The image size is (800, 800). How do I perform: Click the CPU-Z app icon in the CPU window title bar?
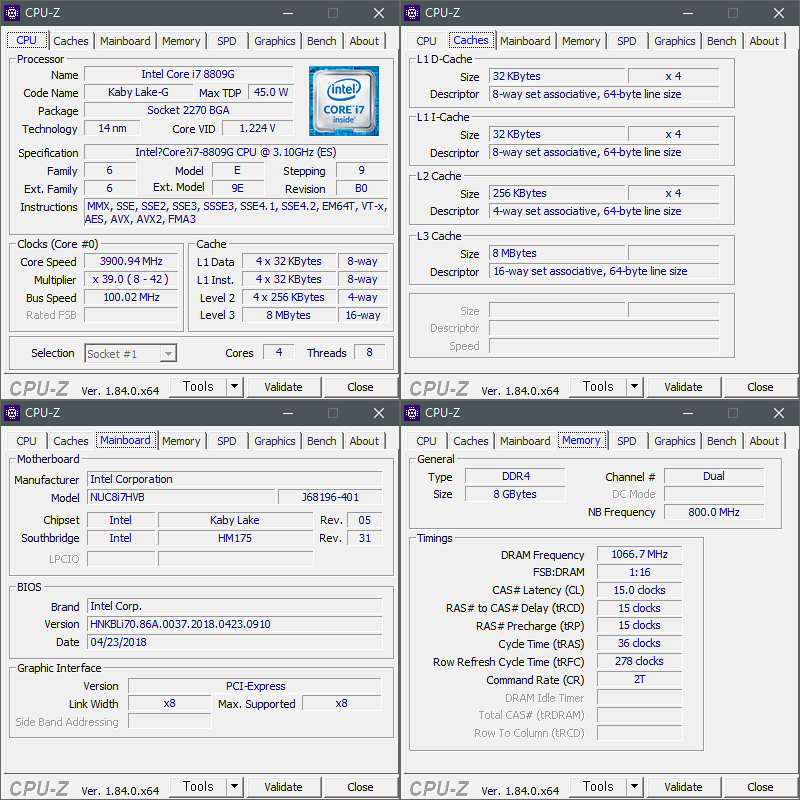click(x=12, y=13)
